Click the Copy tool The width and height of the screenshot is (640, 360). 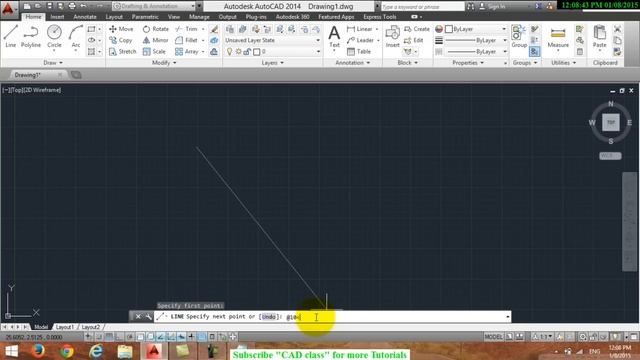click(x=121, y=40)
